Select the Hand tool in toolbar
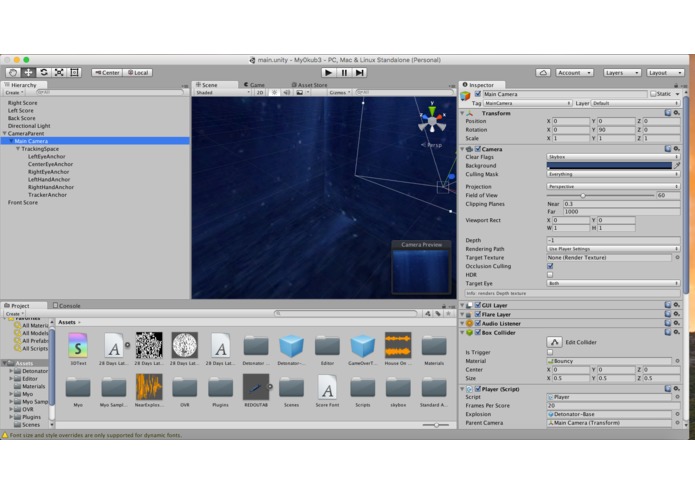This screenshot has width=695, height=494. [x=13, y=72]
